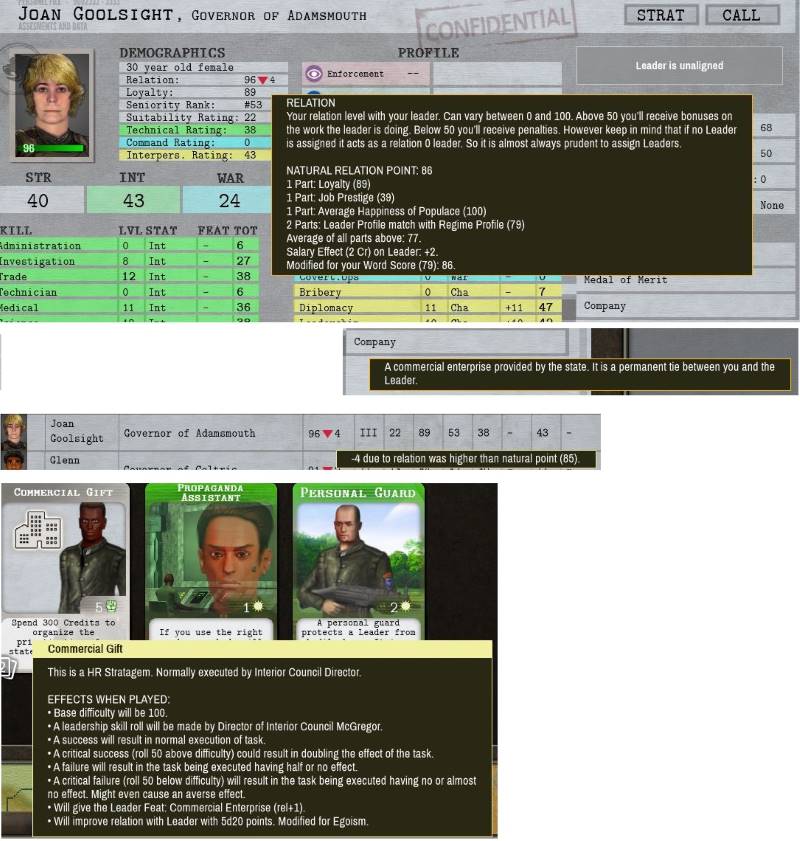Click the cost icon on Personal Guard card
Viewport: 800px width, 841px height.
point(406,607)
